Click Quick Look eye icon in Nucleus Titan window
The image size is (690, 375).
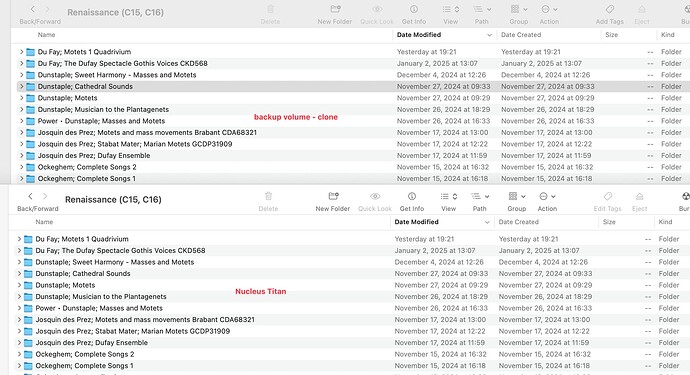coord(375,196)
